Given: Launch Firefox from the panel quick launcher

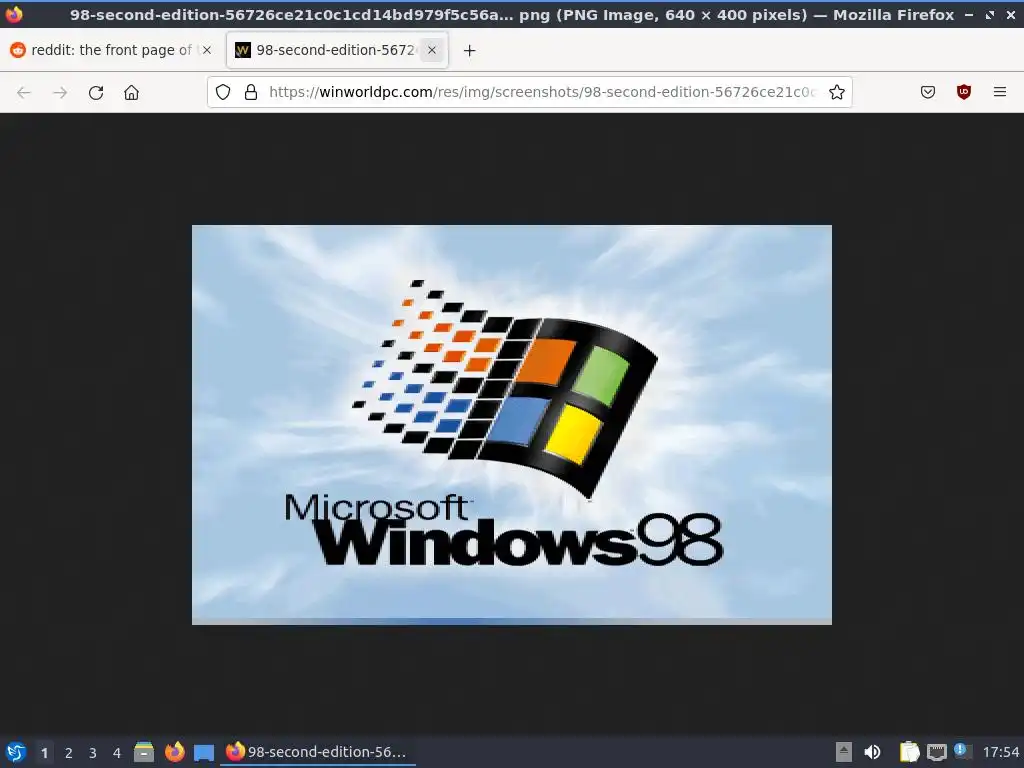Looking at the screenshot, I should (x=174, y=752).
